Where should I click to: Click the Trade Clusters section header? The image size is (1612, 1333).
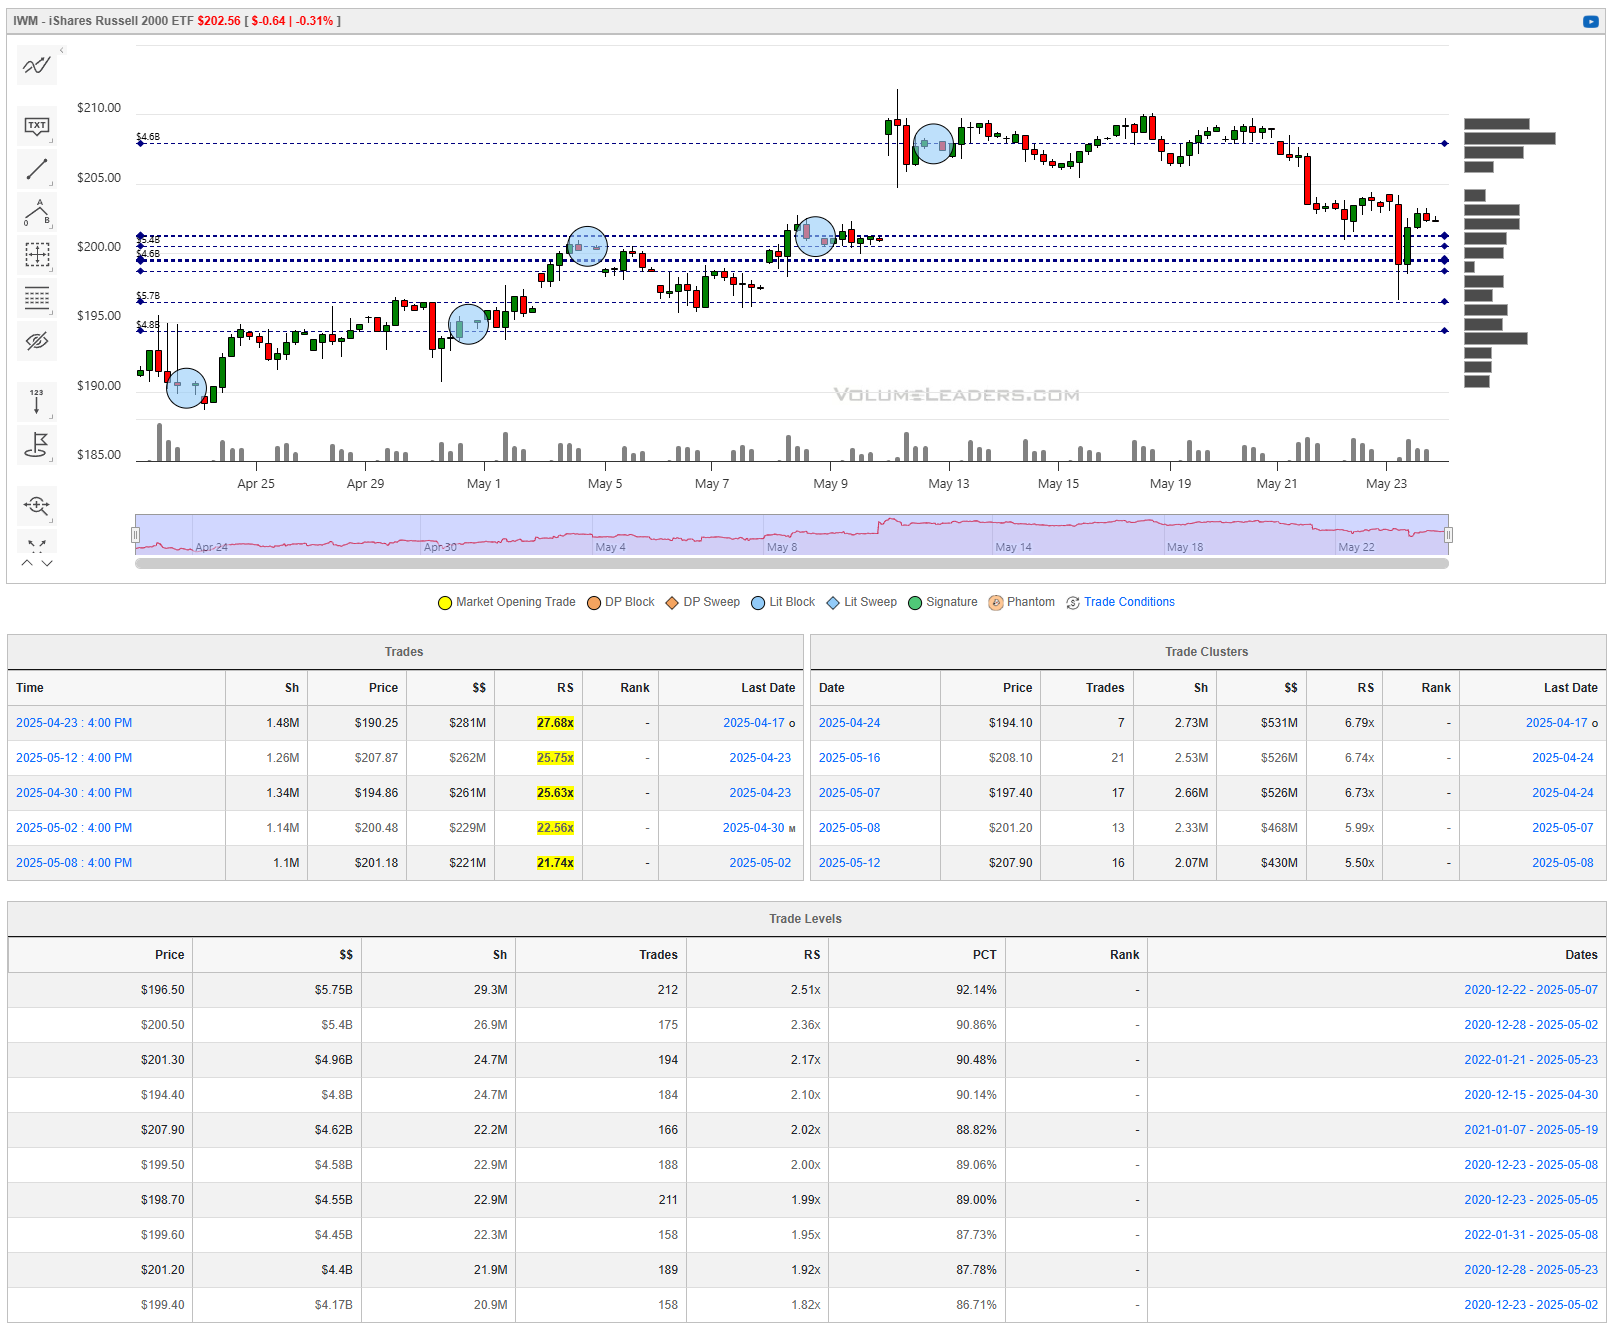(x=1206, y=652)
